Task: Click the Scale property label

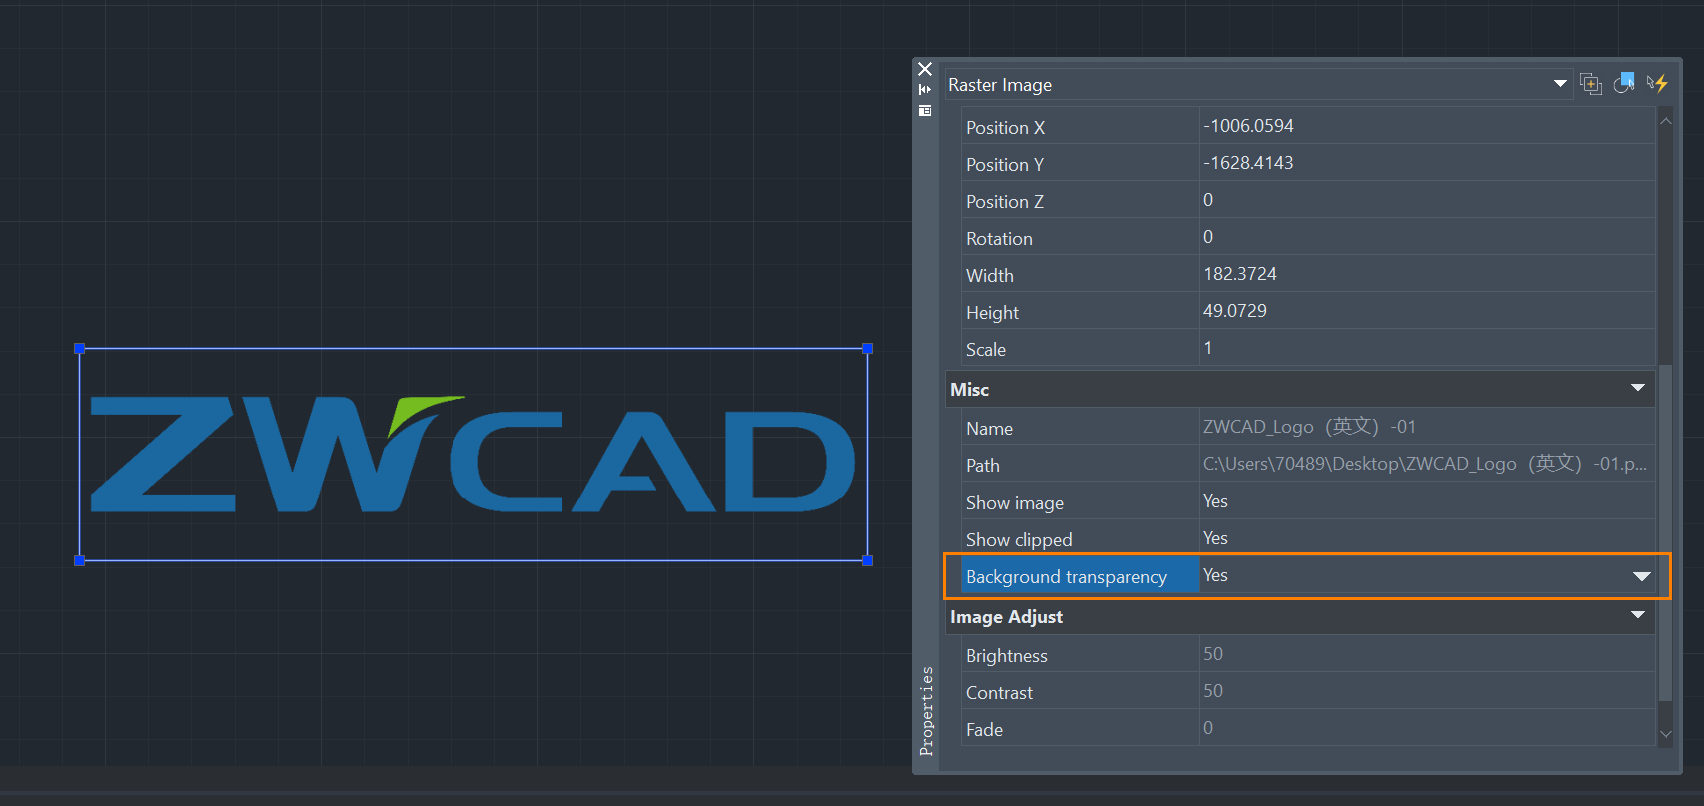Action: pyautogui.click(x=986, y=350)
